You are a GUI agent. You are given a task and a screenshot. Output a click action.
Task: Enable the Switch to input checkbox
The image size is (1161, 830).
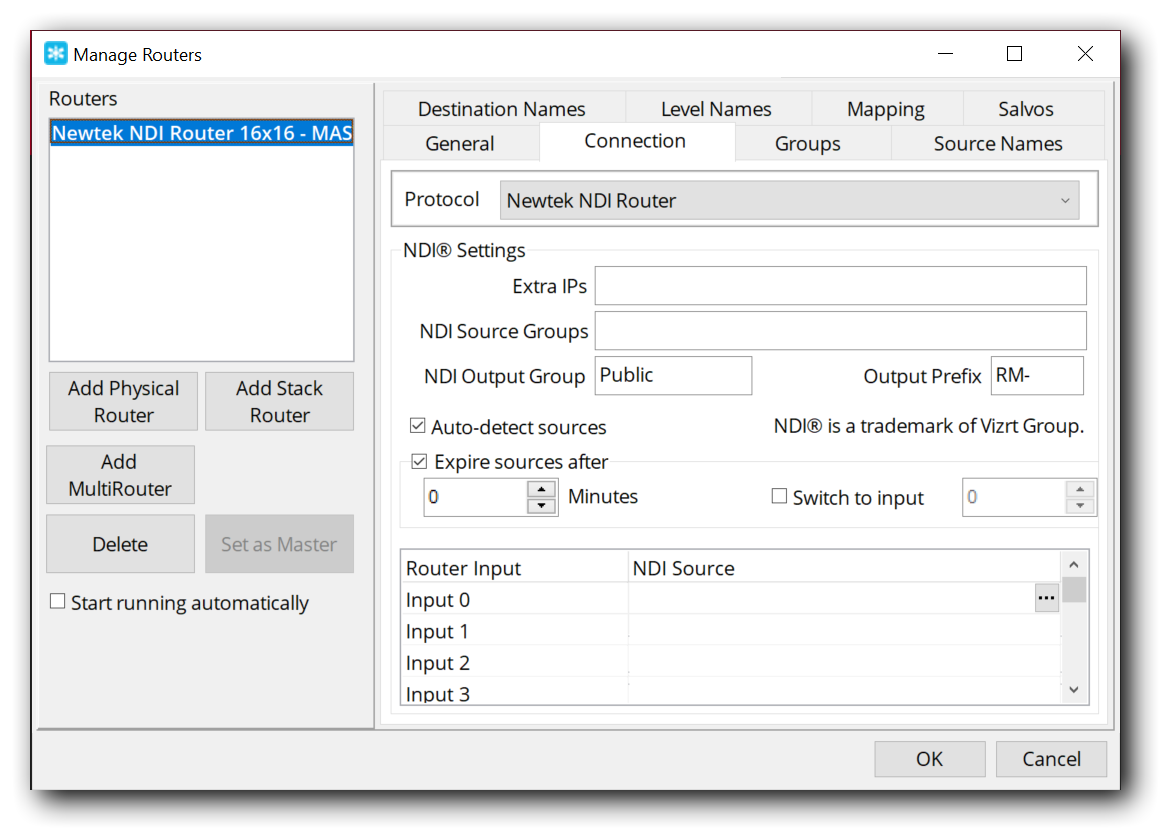tap(779, 496)
